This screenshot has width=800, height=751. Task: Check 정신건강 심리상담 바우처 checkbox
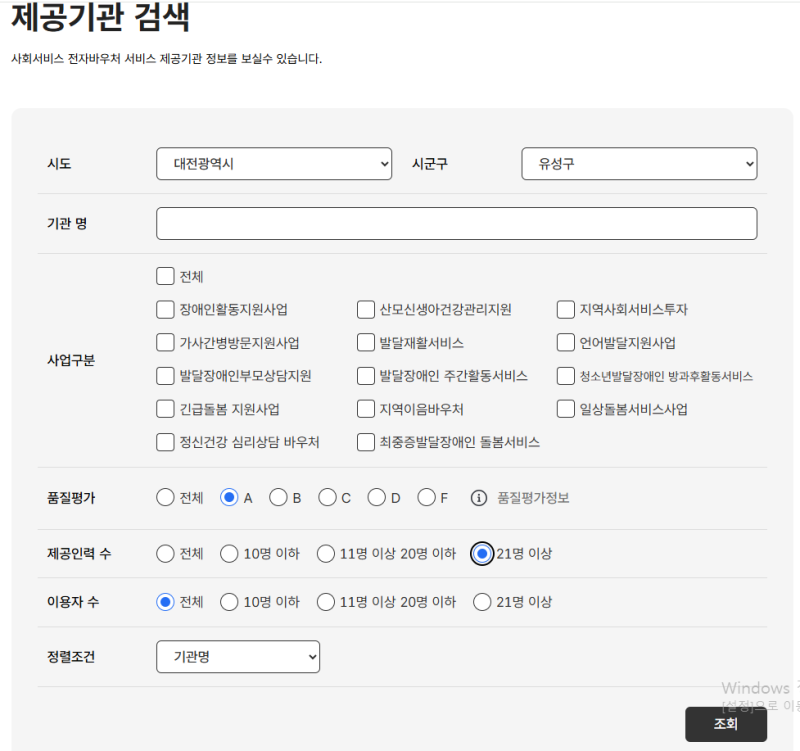tap(165, 442)
